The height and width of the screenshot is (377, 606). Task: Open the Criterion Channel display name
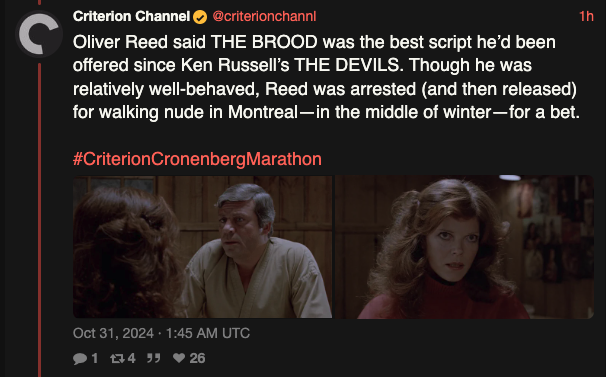pyautogui.click(x=131, y=17)
